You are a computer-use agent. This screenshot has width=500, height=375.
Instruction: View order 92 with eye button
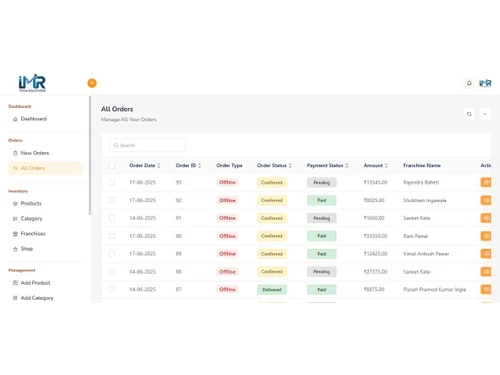[486, 200]
